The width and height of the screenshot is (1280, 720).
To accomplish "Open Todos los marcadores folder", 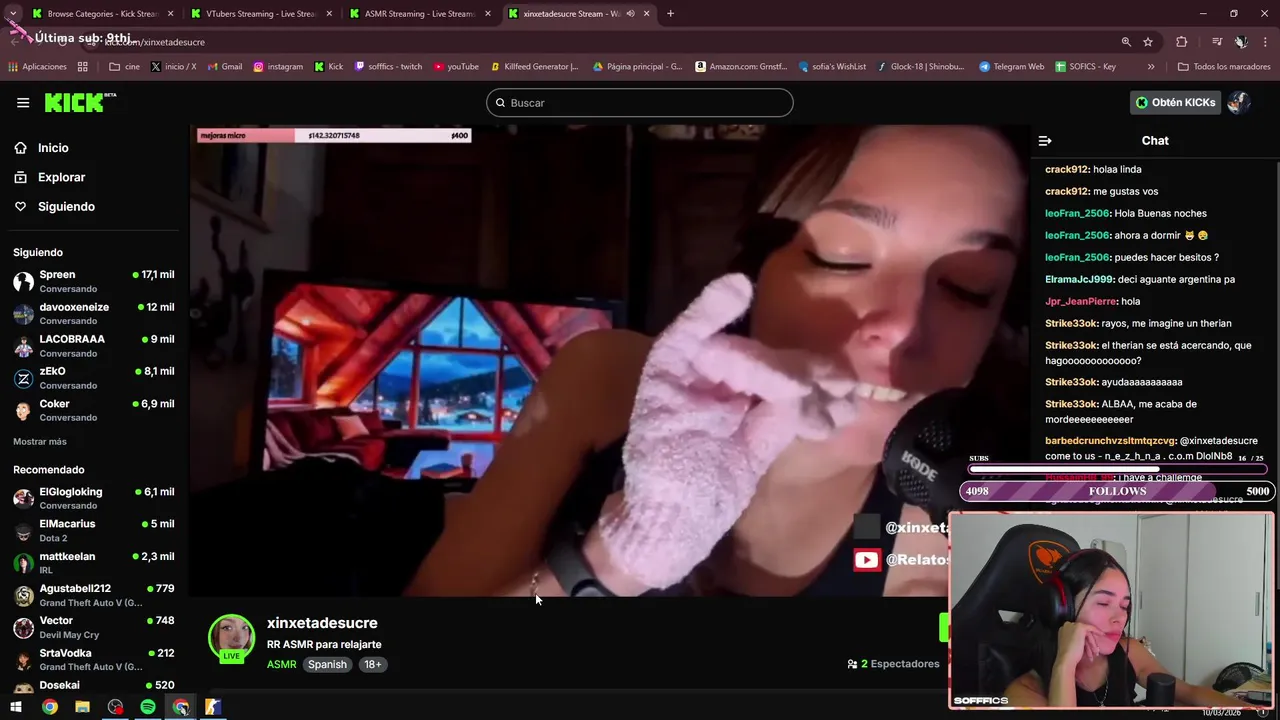I will pyautogui.click(x=1224, y=67).
